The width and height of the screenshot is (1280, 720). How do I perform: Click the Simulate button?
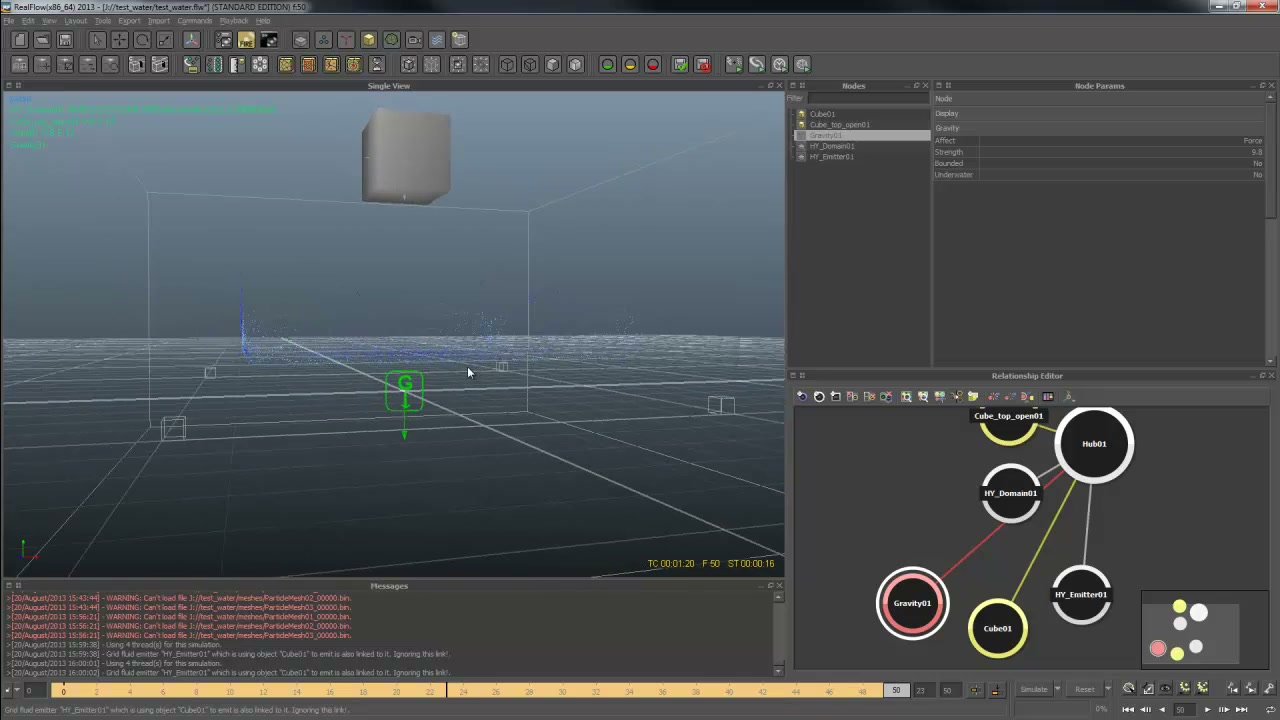tap(1033, 689)
